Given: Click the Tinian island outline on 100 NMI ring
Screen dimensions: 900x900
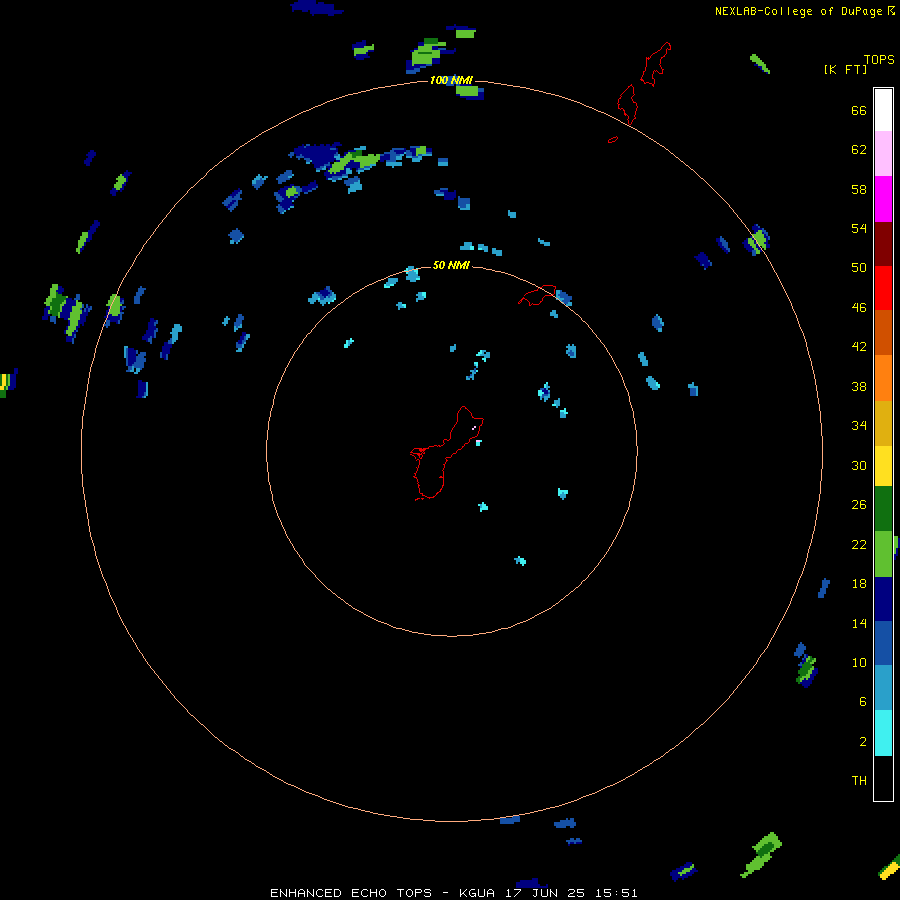Looking at the screenshot, I should 627,104.
